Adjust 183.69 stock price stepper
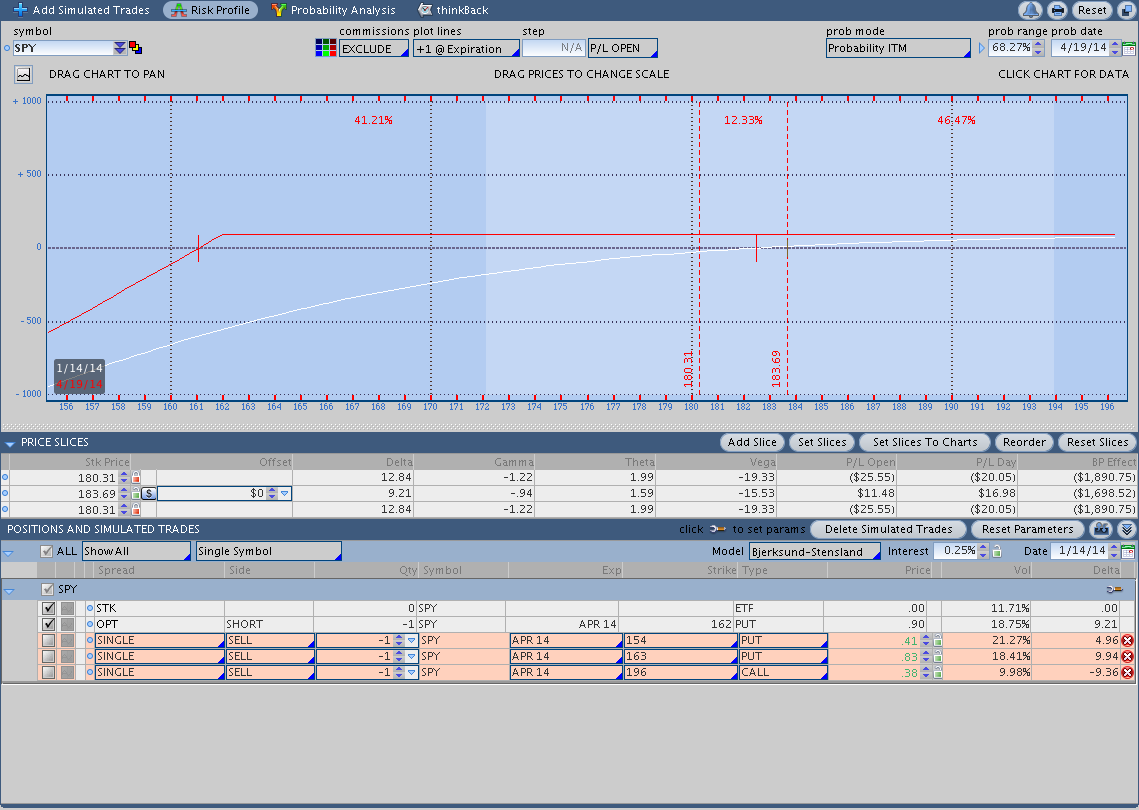The width and height of the screenshot is (1139, 810). [124, 493]
